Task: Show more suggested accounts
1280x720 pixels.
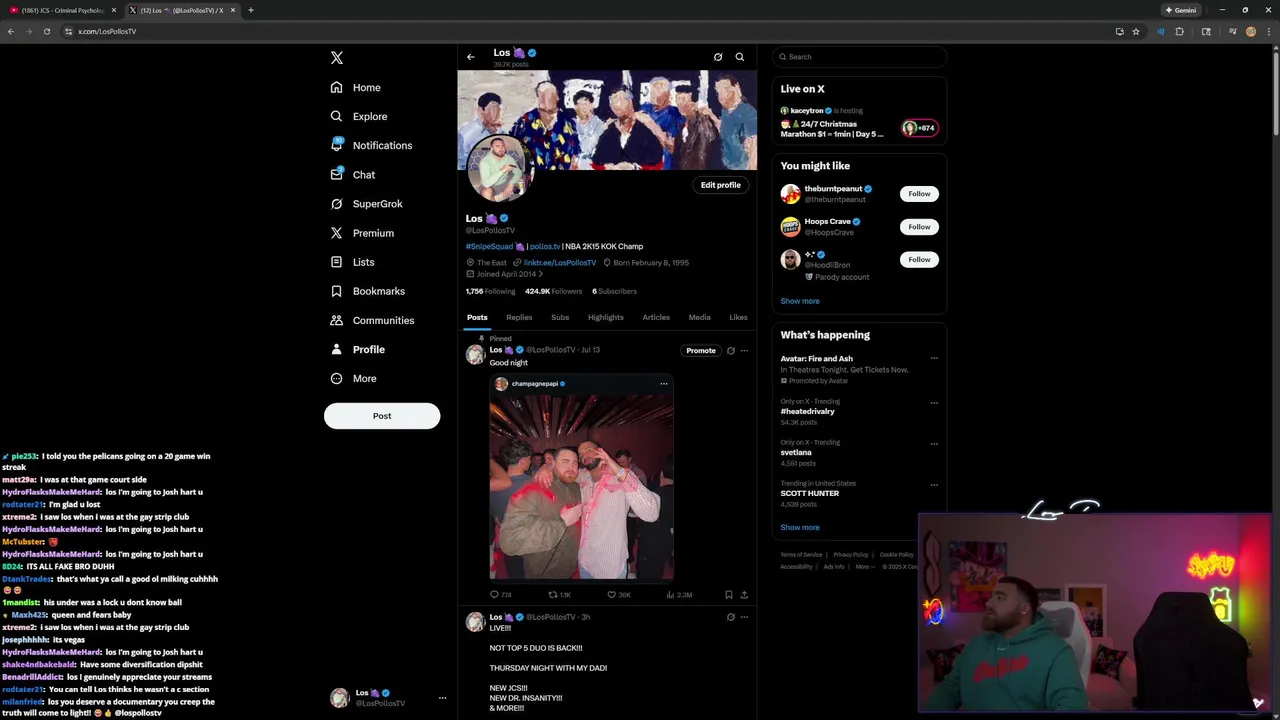Action: [800, 301]
